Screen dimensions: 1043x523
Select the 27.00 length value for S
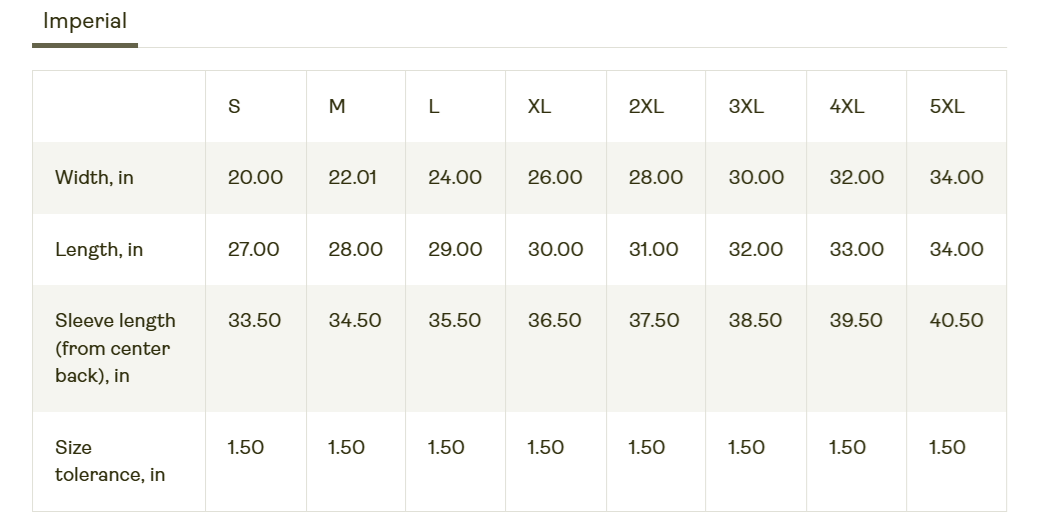(253, 250)
